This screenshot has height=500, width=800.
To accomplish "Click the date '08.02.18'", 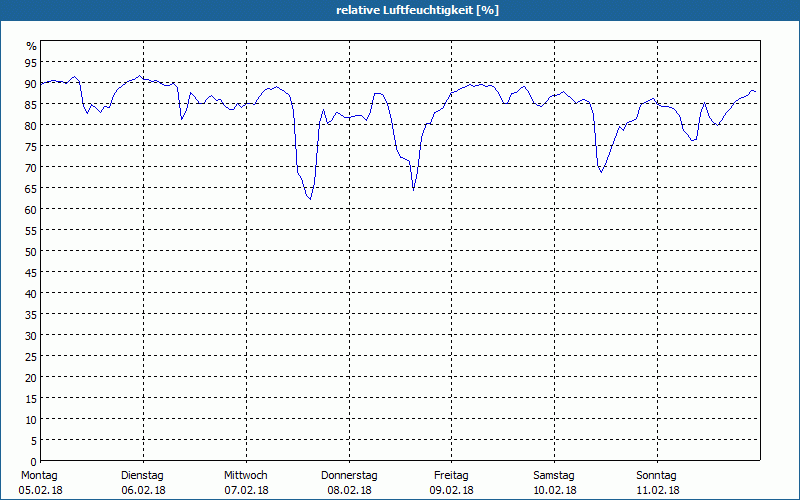I will tap(349, 490).
